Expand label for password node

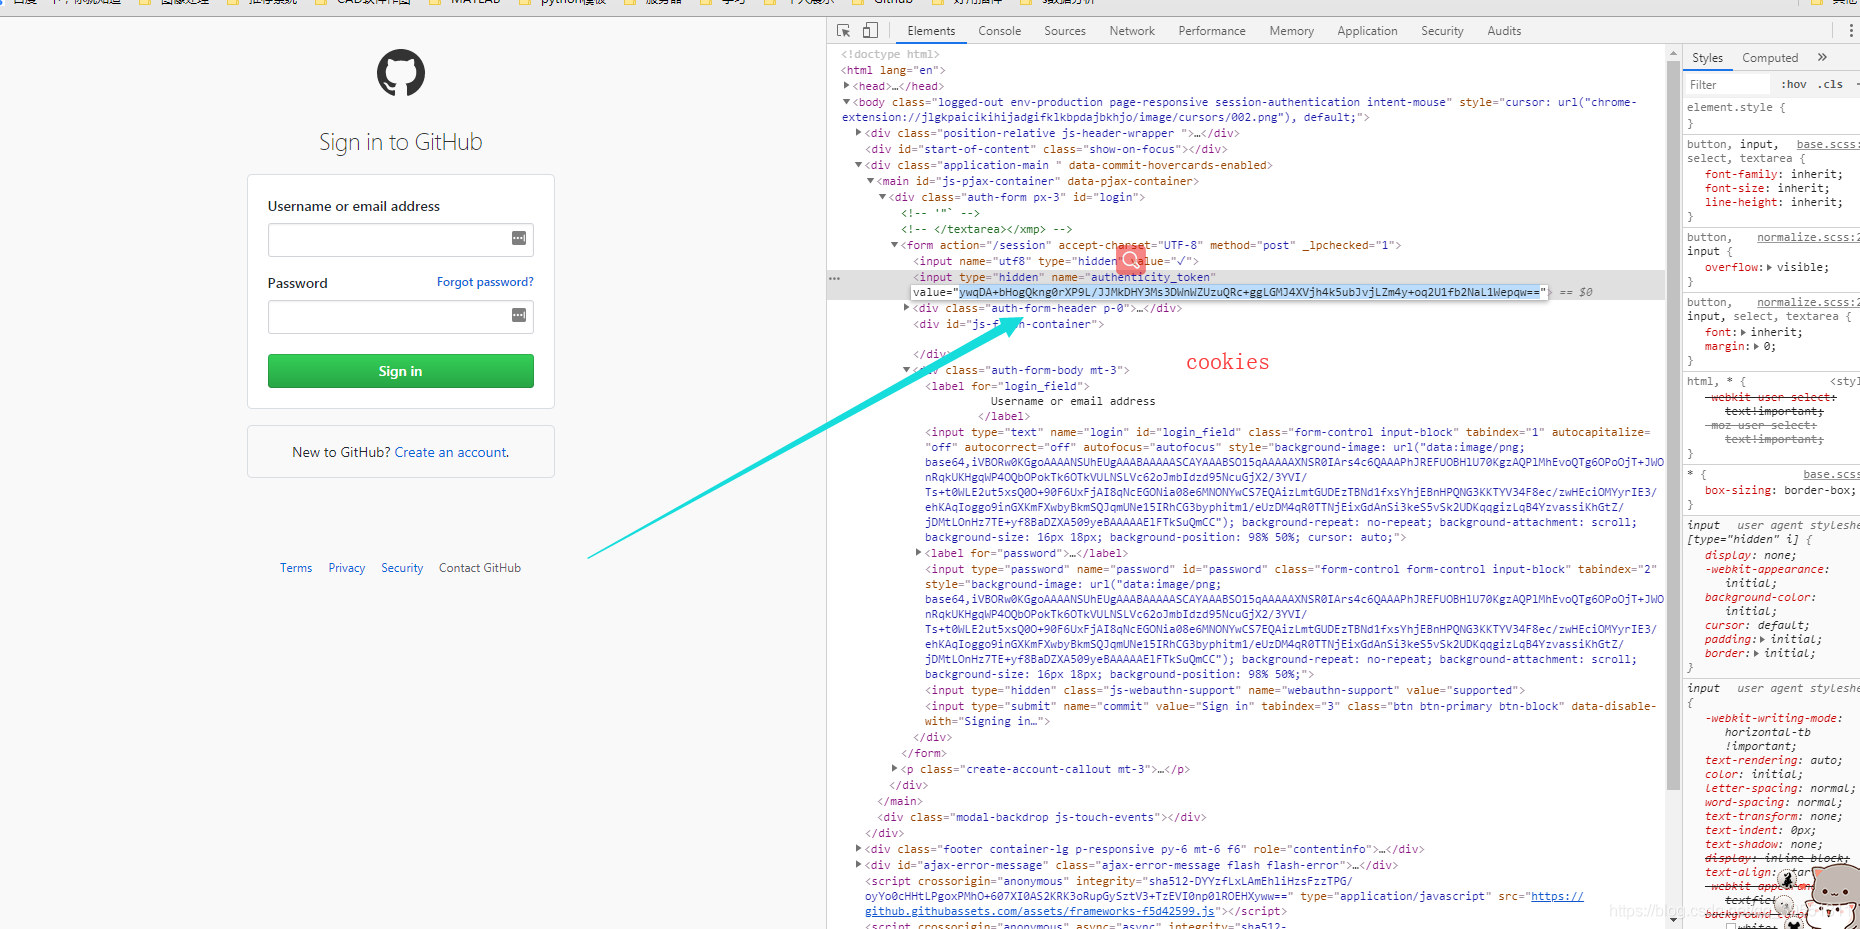[x=919, y=553]
